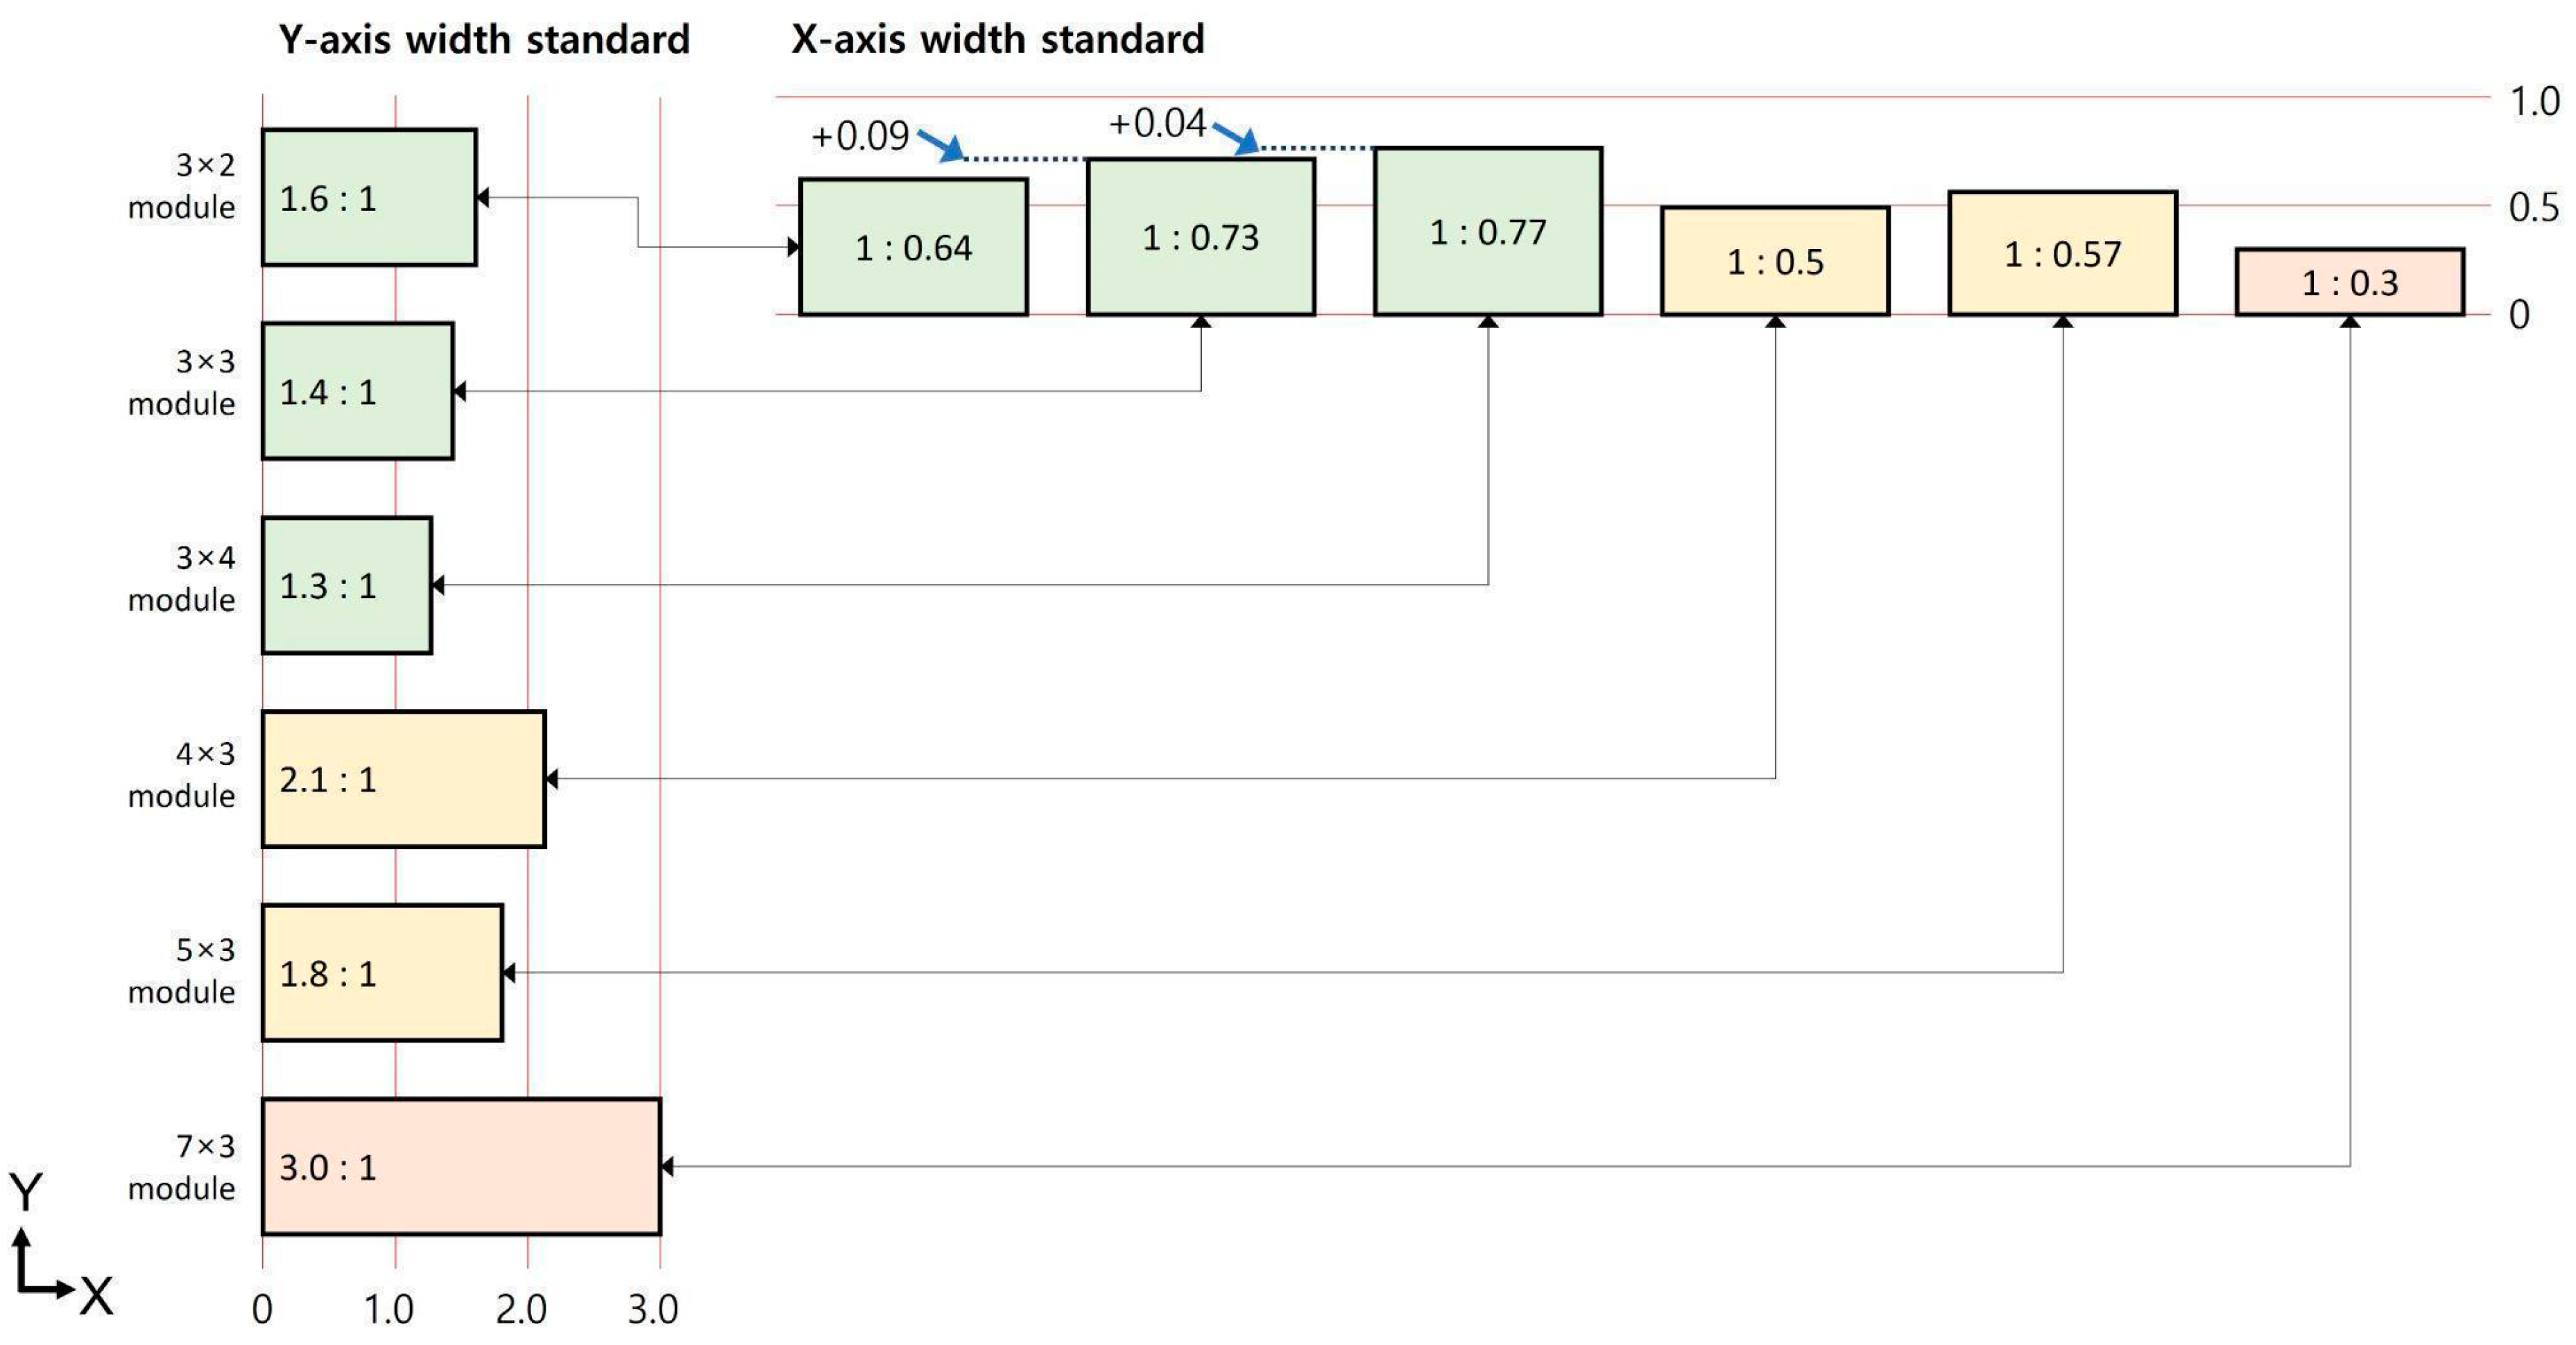
Task: Click the 7×3 module label
Action: click(x=183, y=1167)
